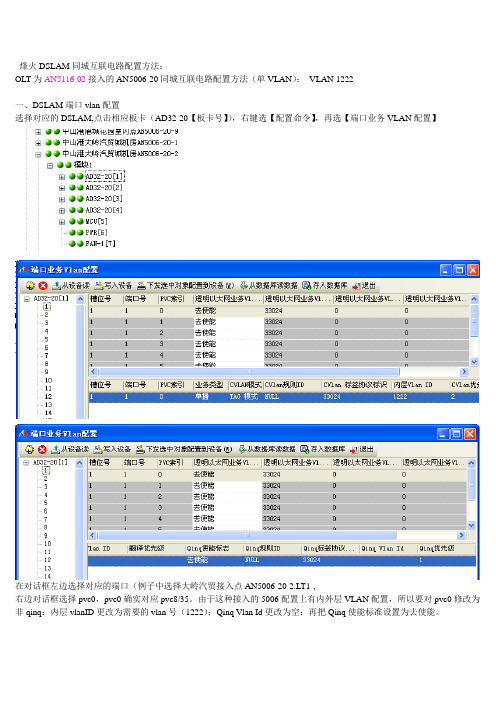Expand the AD32-20[2] board in the device tree
This screenshot has width=496, height=702.
[x=62, y=188]
